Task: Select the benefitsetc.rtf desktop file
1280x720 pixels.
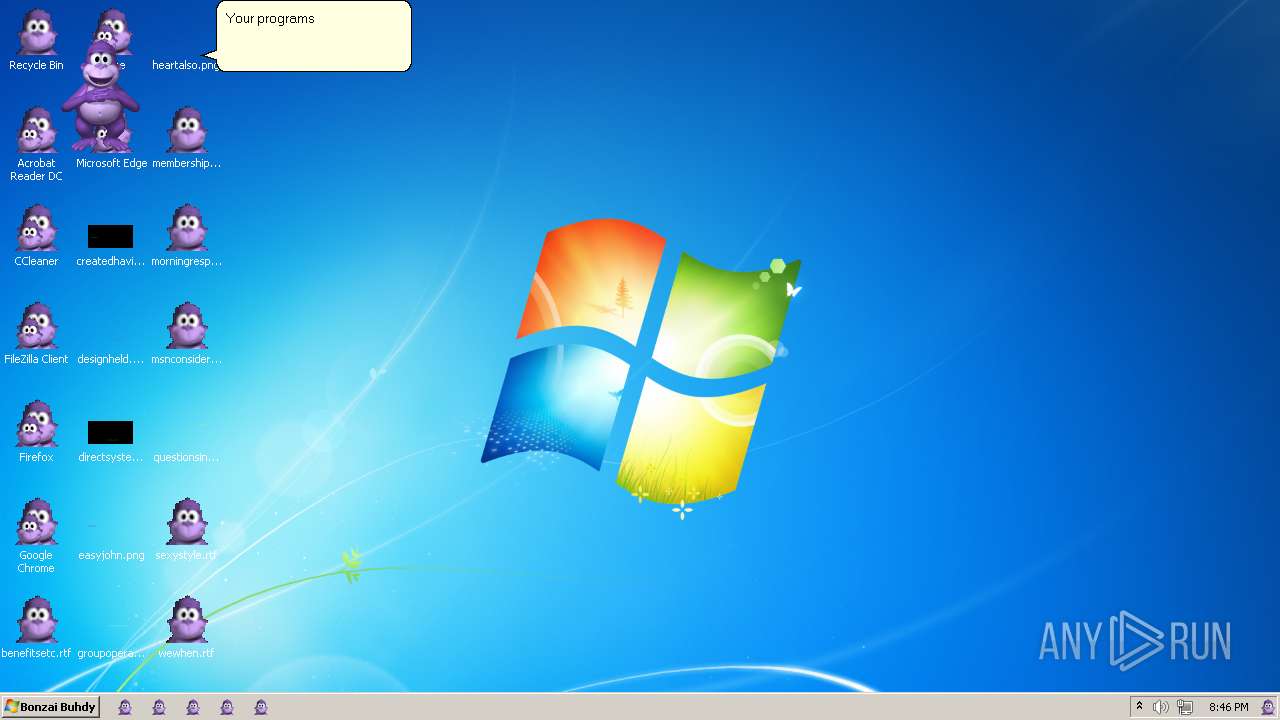Action: tap(36, 628)
